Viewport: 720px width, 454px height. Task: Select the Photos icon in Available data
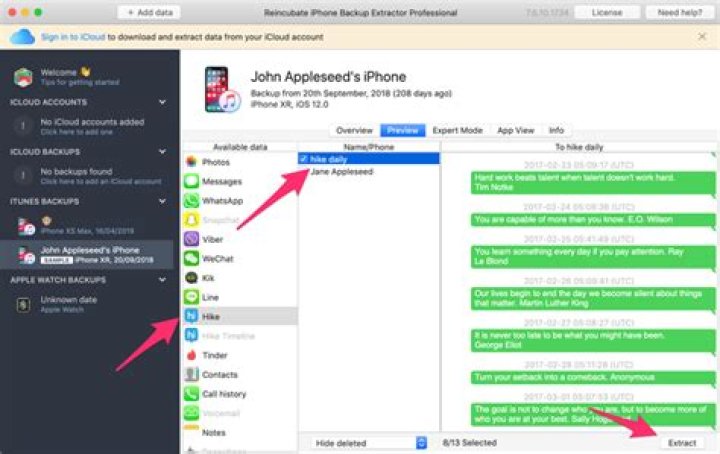pyautogui.click(x=191, y=161)
